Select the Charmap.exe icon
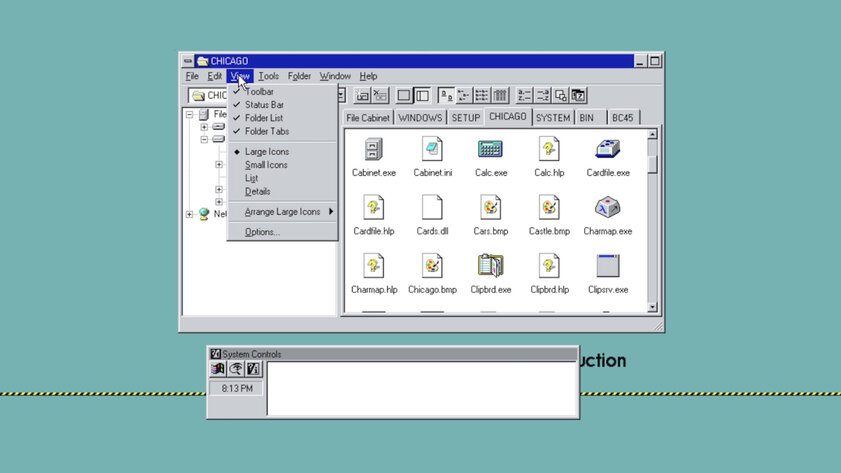Image resolution: width=841 pixels, height=473 pixels. [x=608, y=208]
